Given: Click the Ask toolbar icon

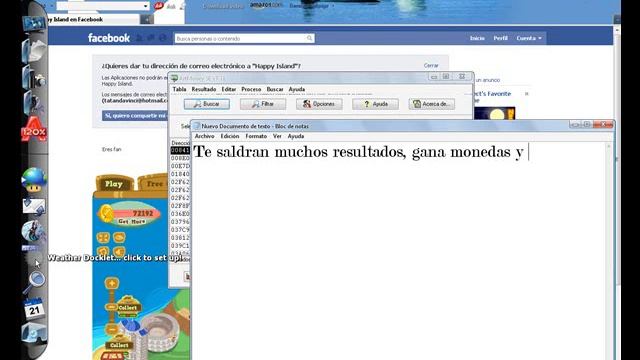Looking at the screenshot, I should [159, 6].
